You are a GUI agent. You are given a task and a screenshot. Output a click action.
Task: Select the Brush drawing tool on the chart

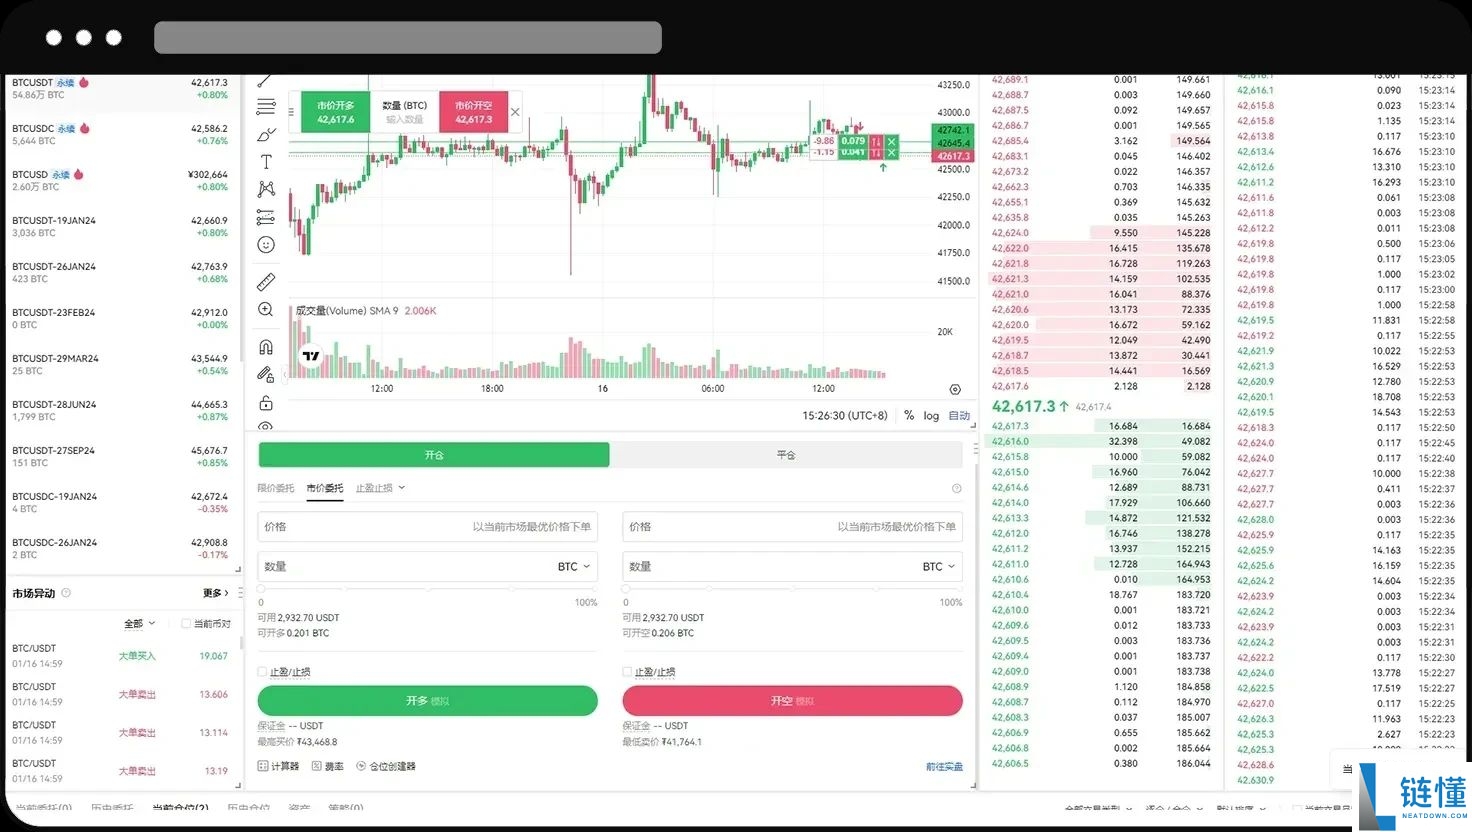tap(264, 133)
